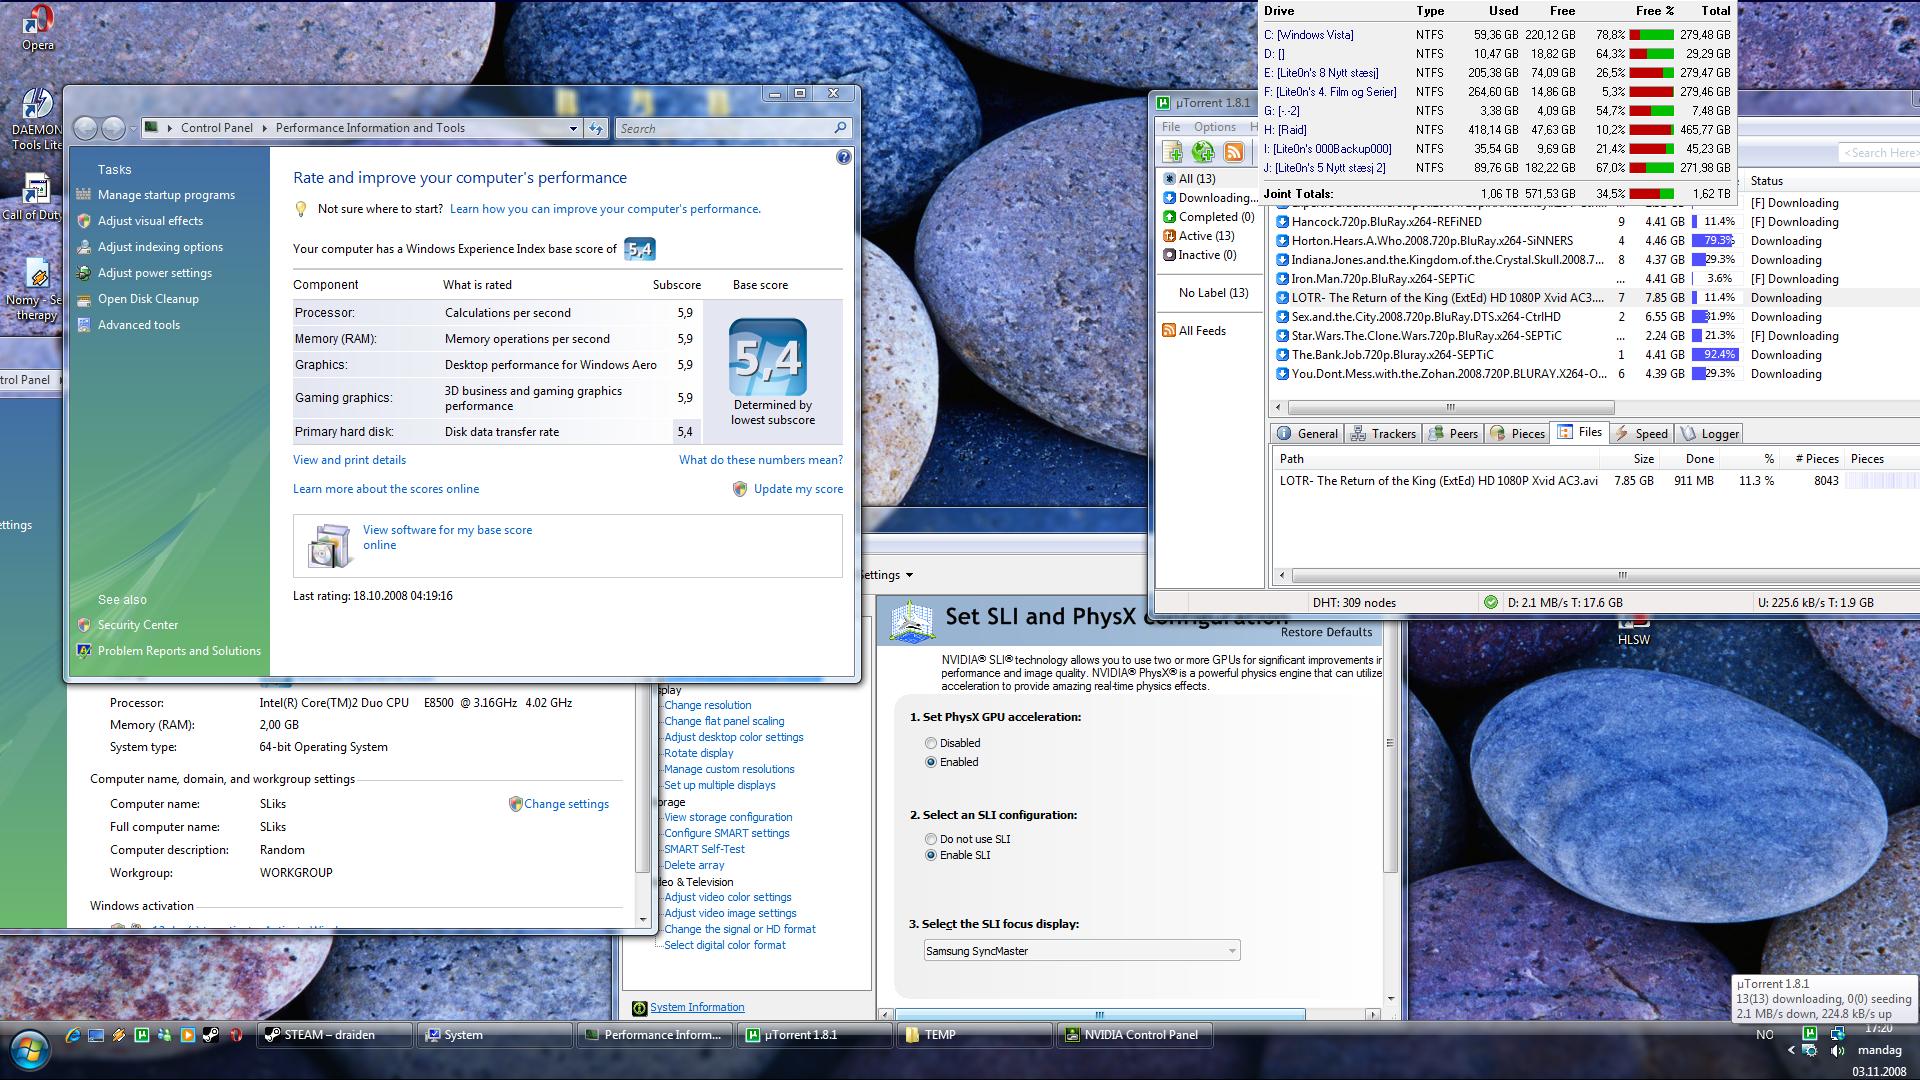The height and width of the screenshot is (1080, 1920).
Task: Open All Feeds in µTorrent sidebar
Action: [x=1193, y=330]
